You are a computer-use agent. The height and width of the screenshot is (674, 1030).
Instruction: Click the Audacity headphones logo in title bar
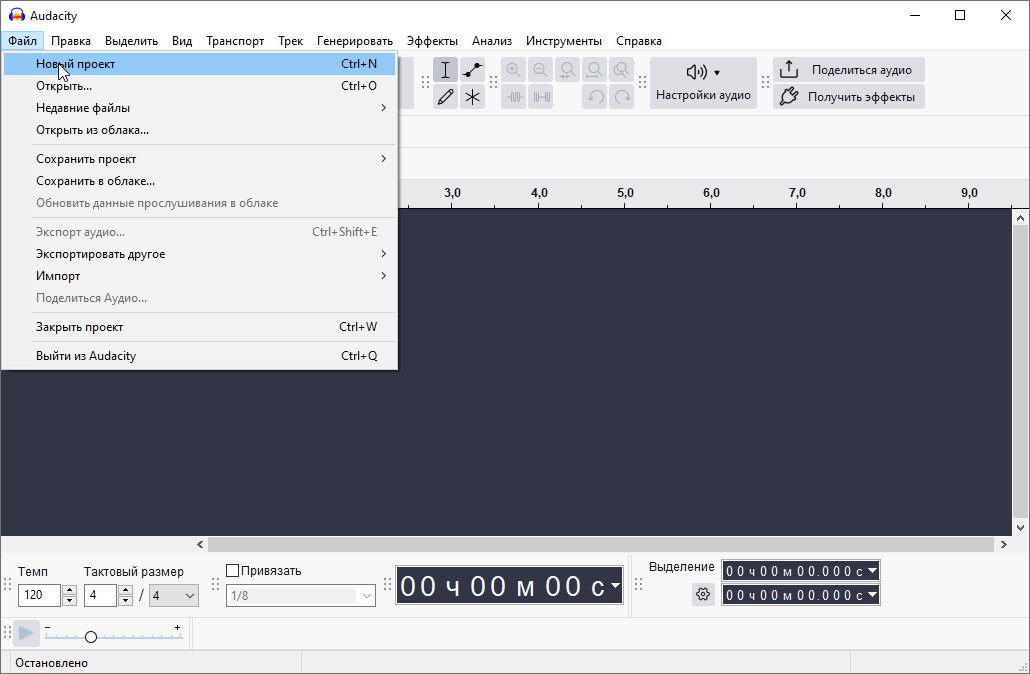tap(16, 14)
